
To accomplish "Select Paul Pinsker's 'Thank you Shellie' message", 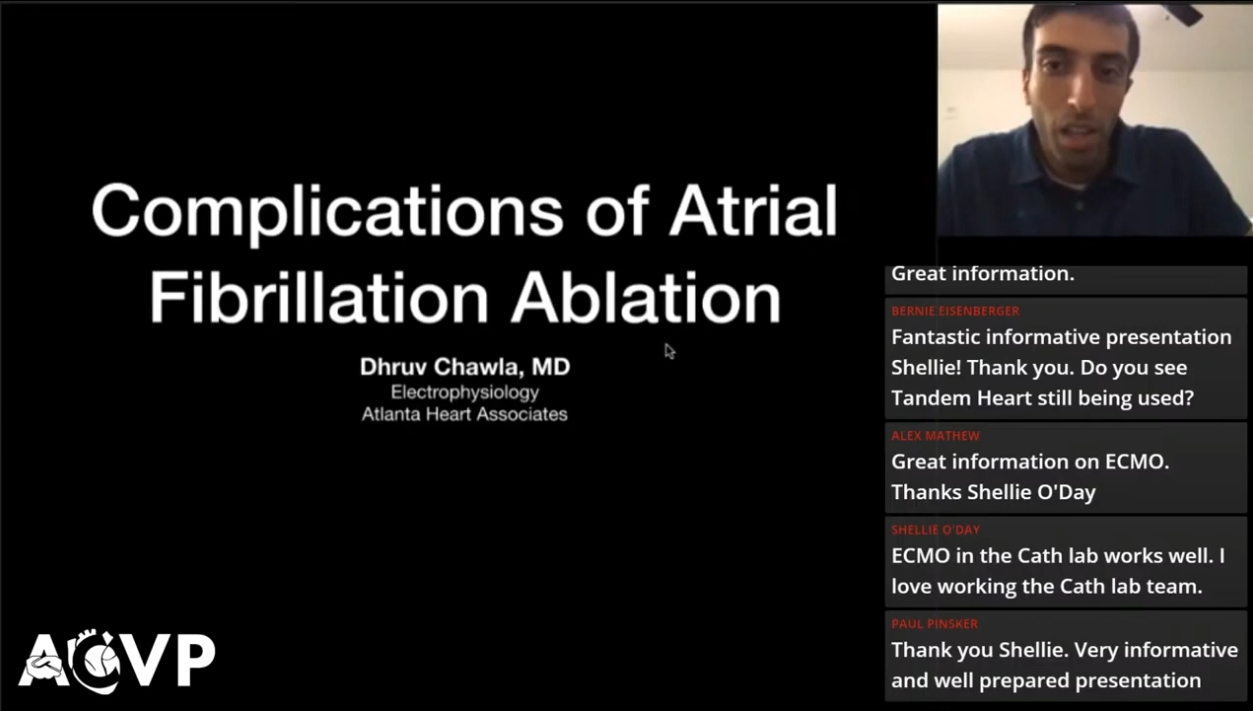I will (1064, 665).
